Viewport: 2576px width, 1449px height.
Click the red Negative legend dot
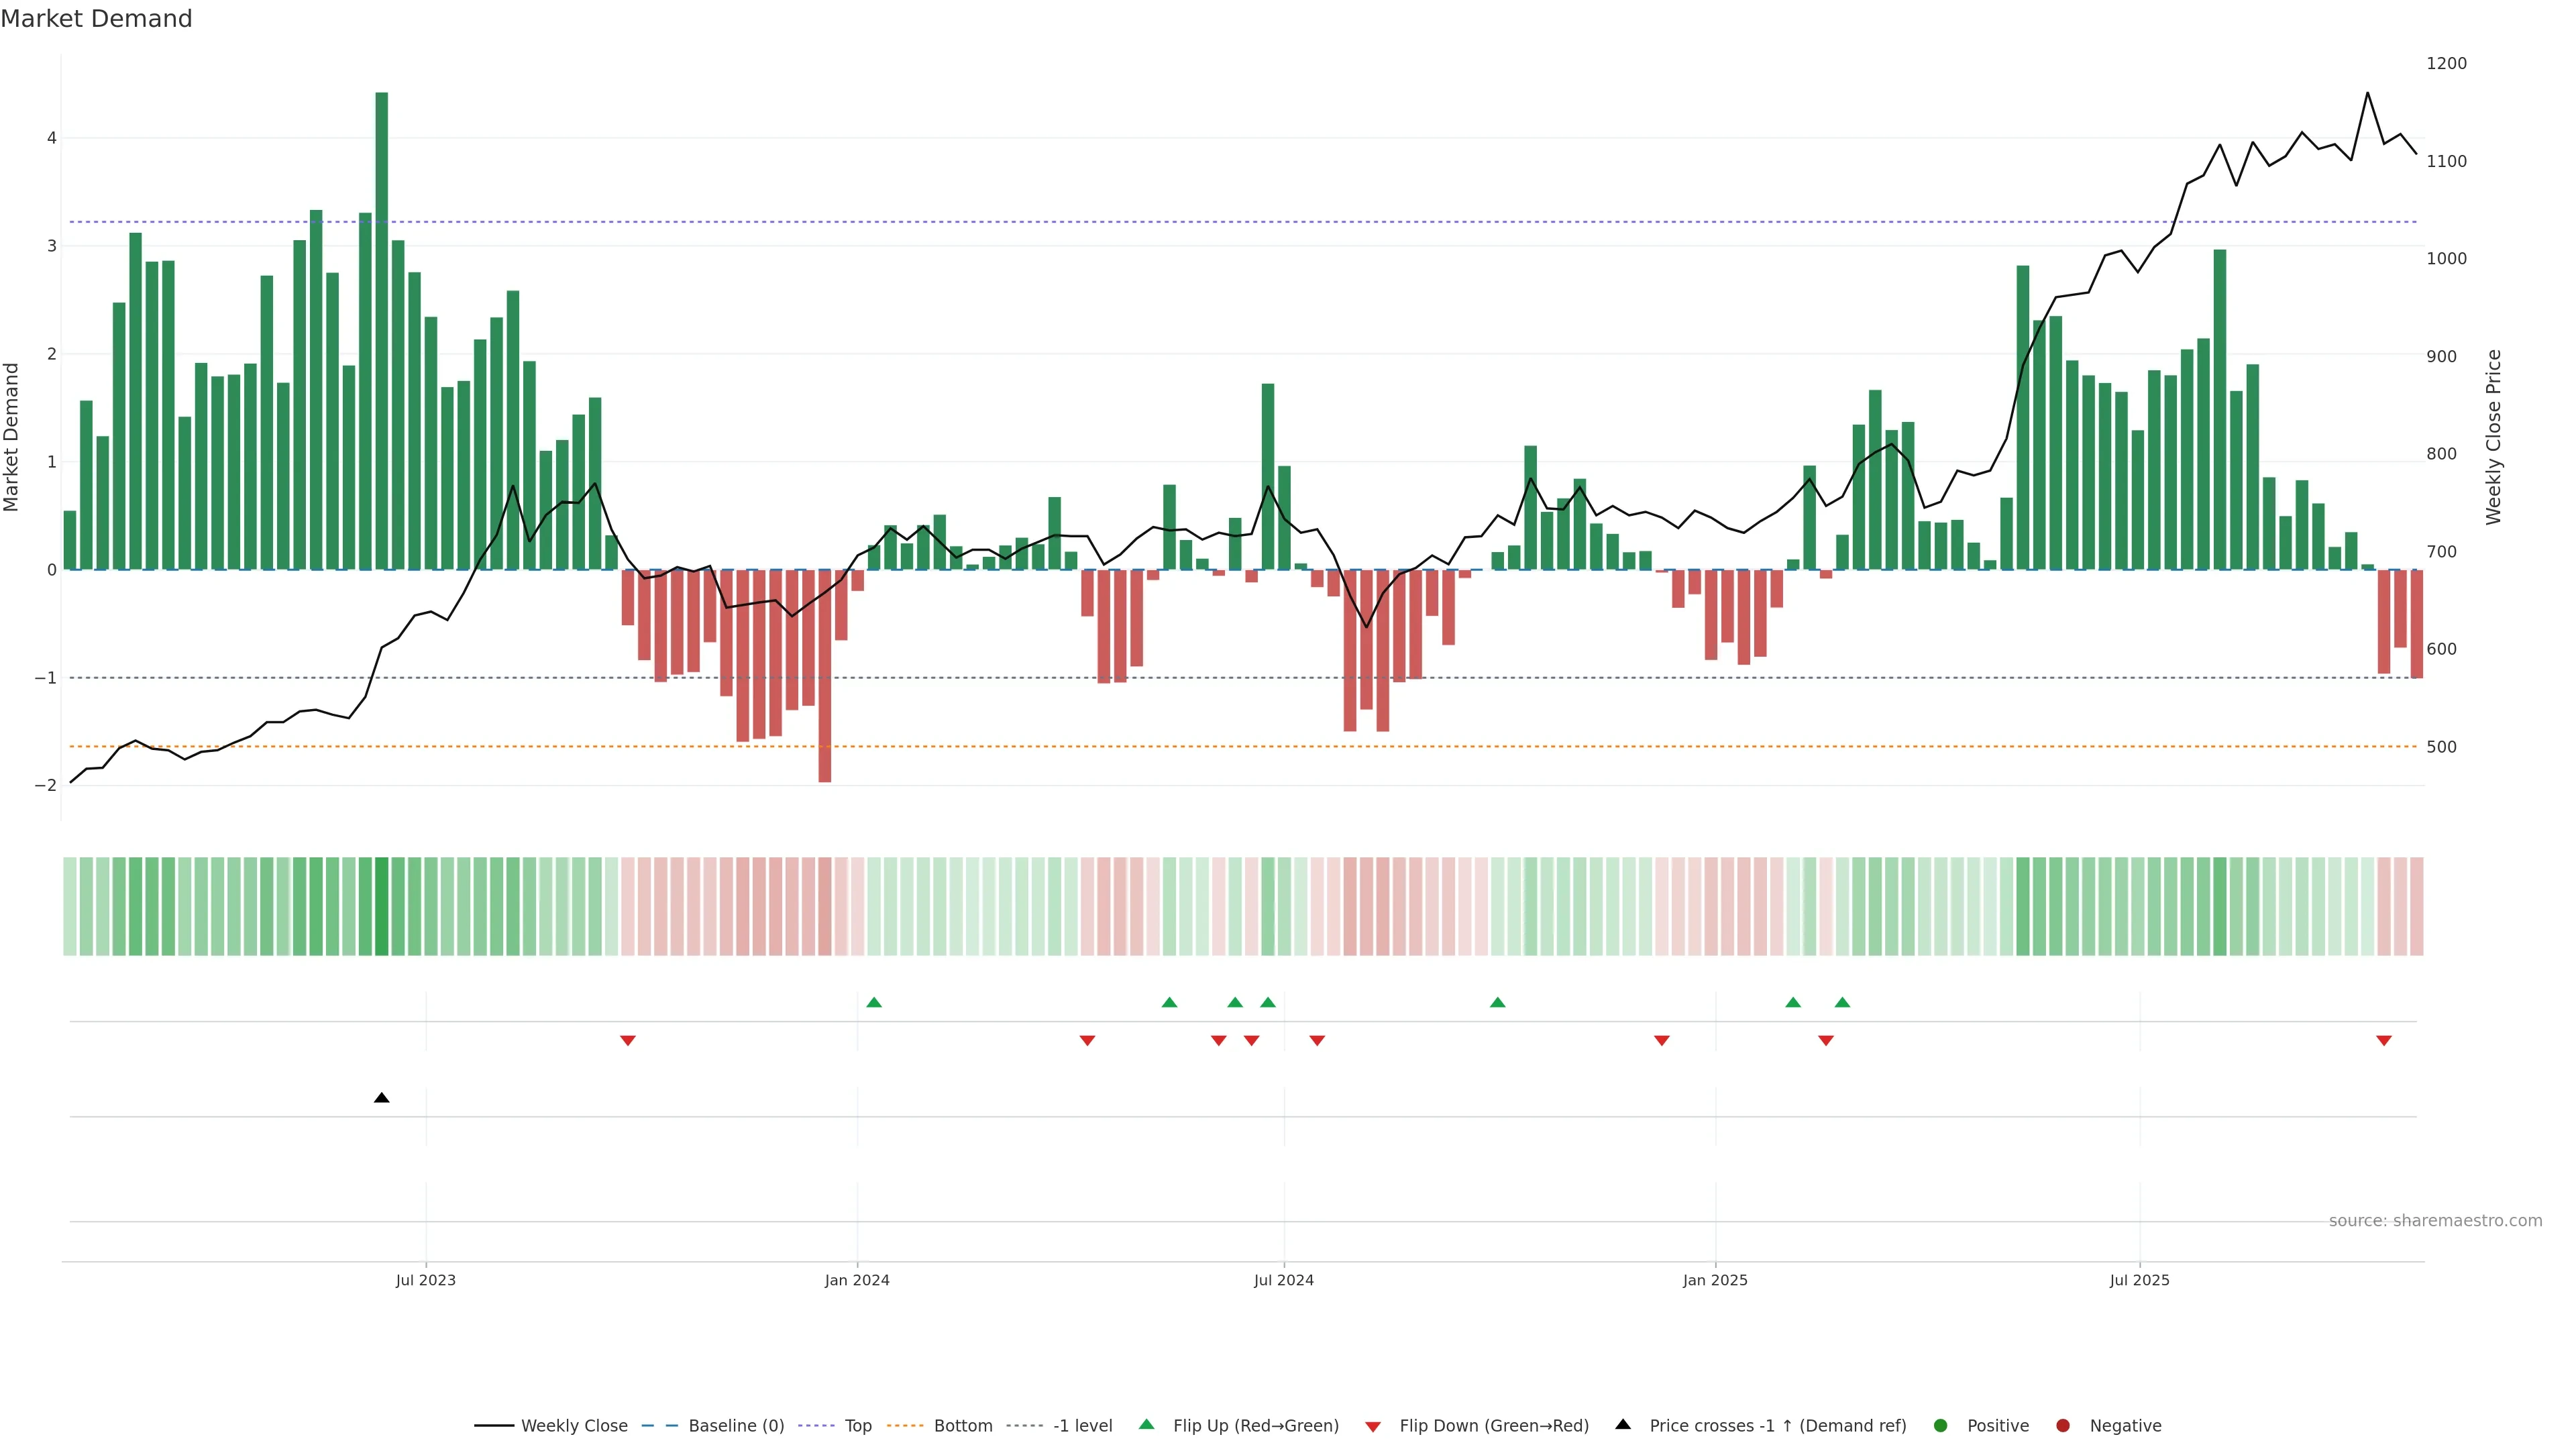pyautogui.click(x=2063, y=1426)
